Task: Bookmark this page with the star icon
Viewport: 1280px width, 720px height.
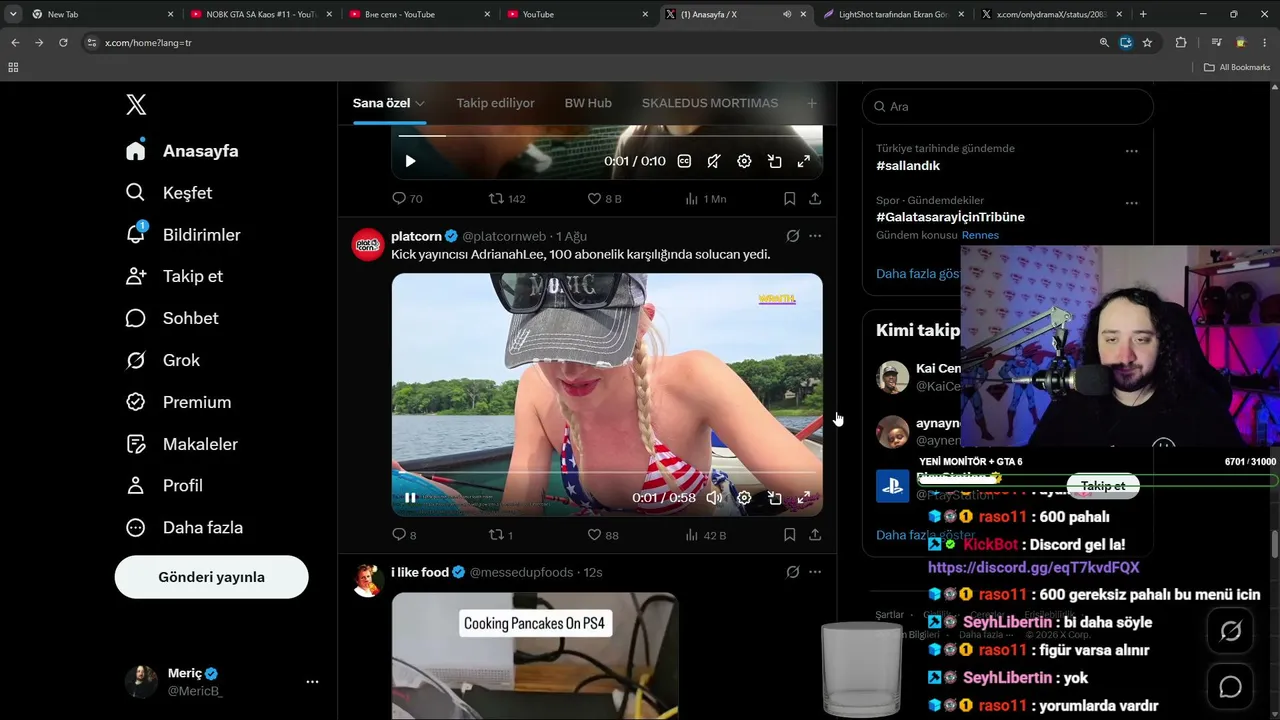Action: tap(1147, 43)
